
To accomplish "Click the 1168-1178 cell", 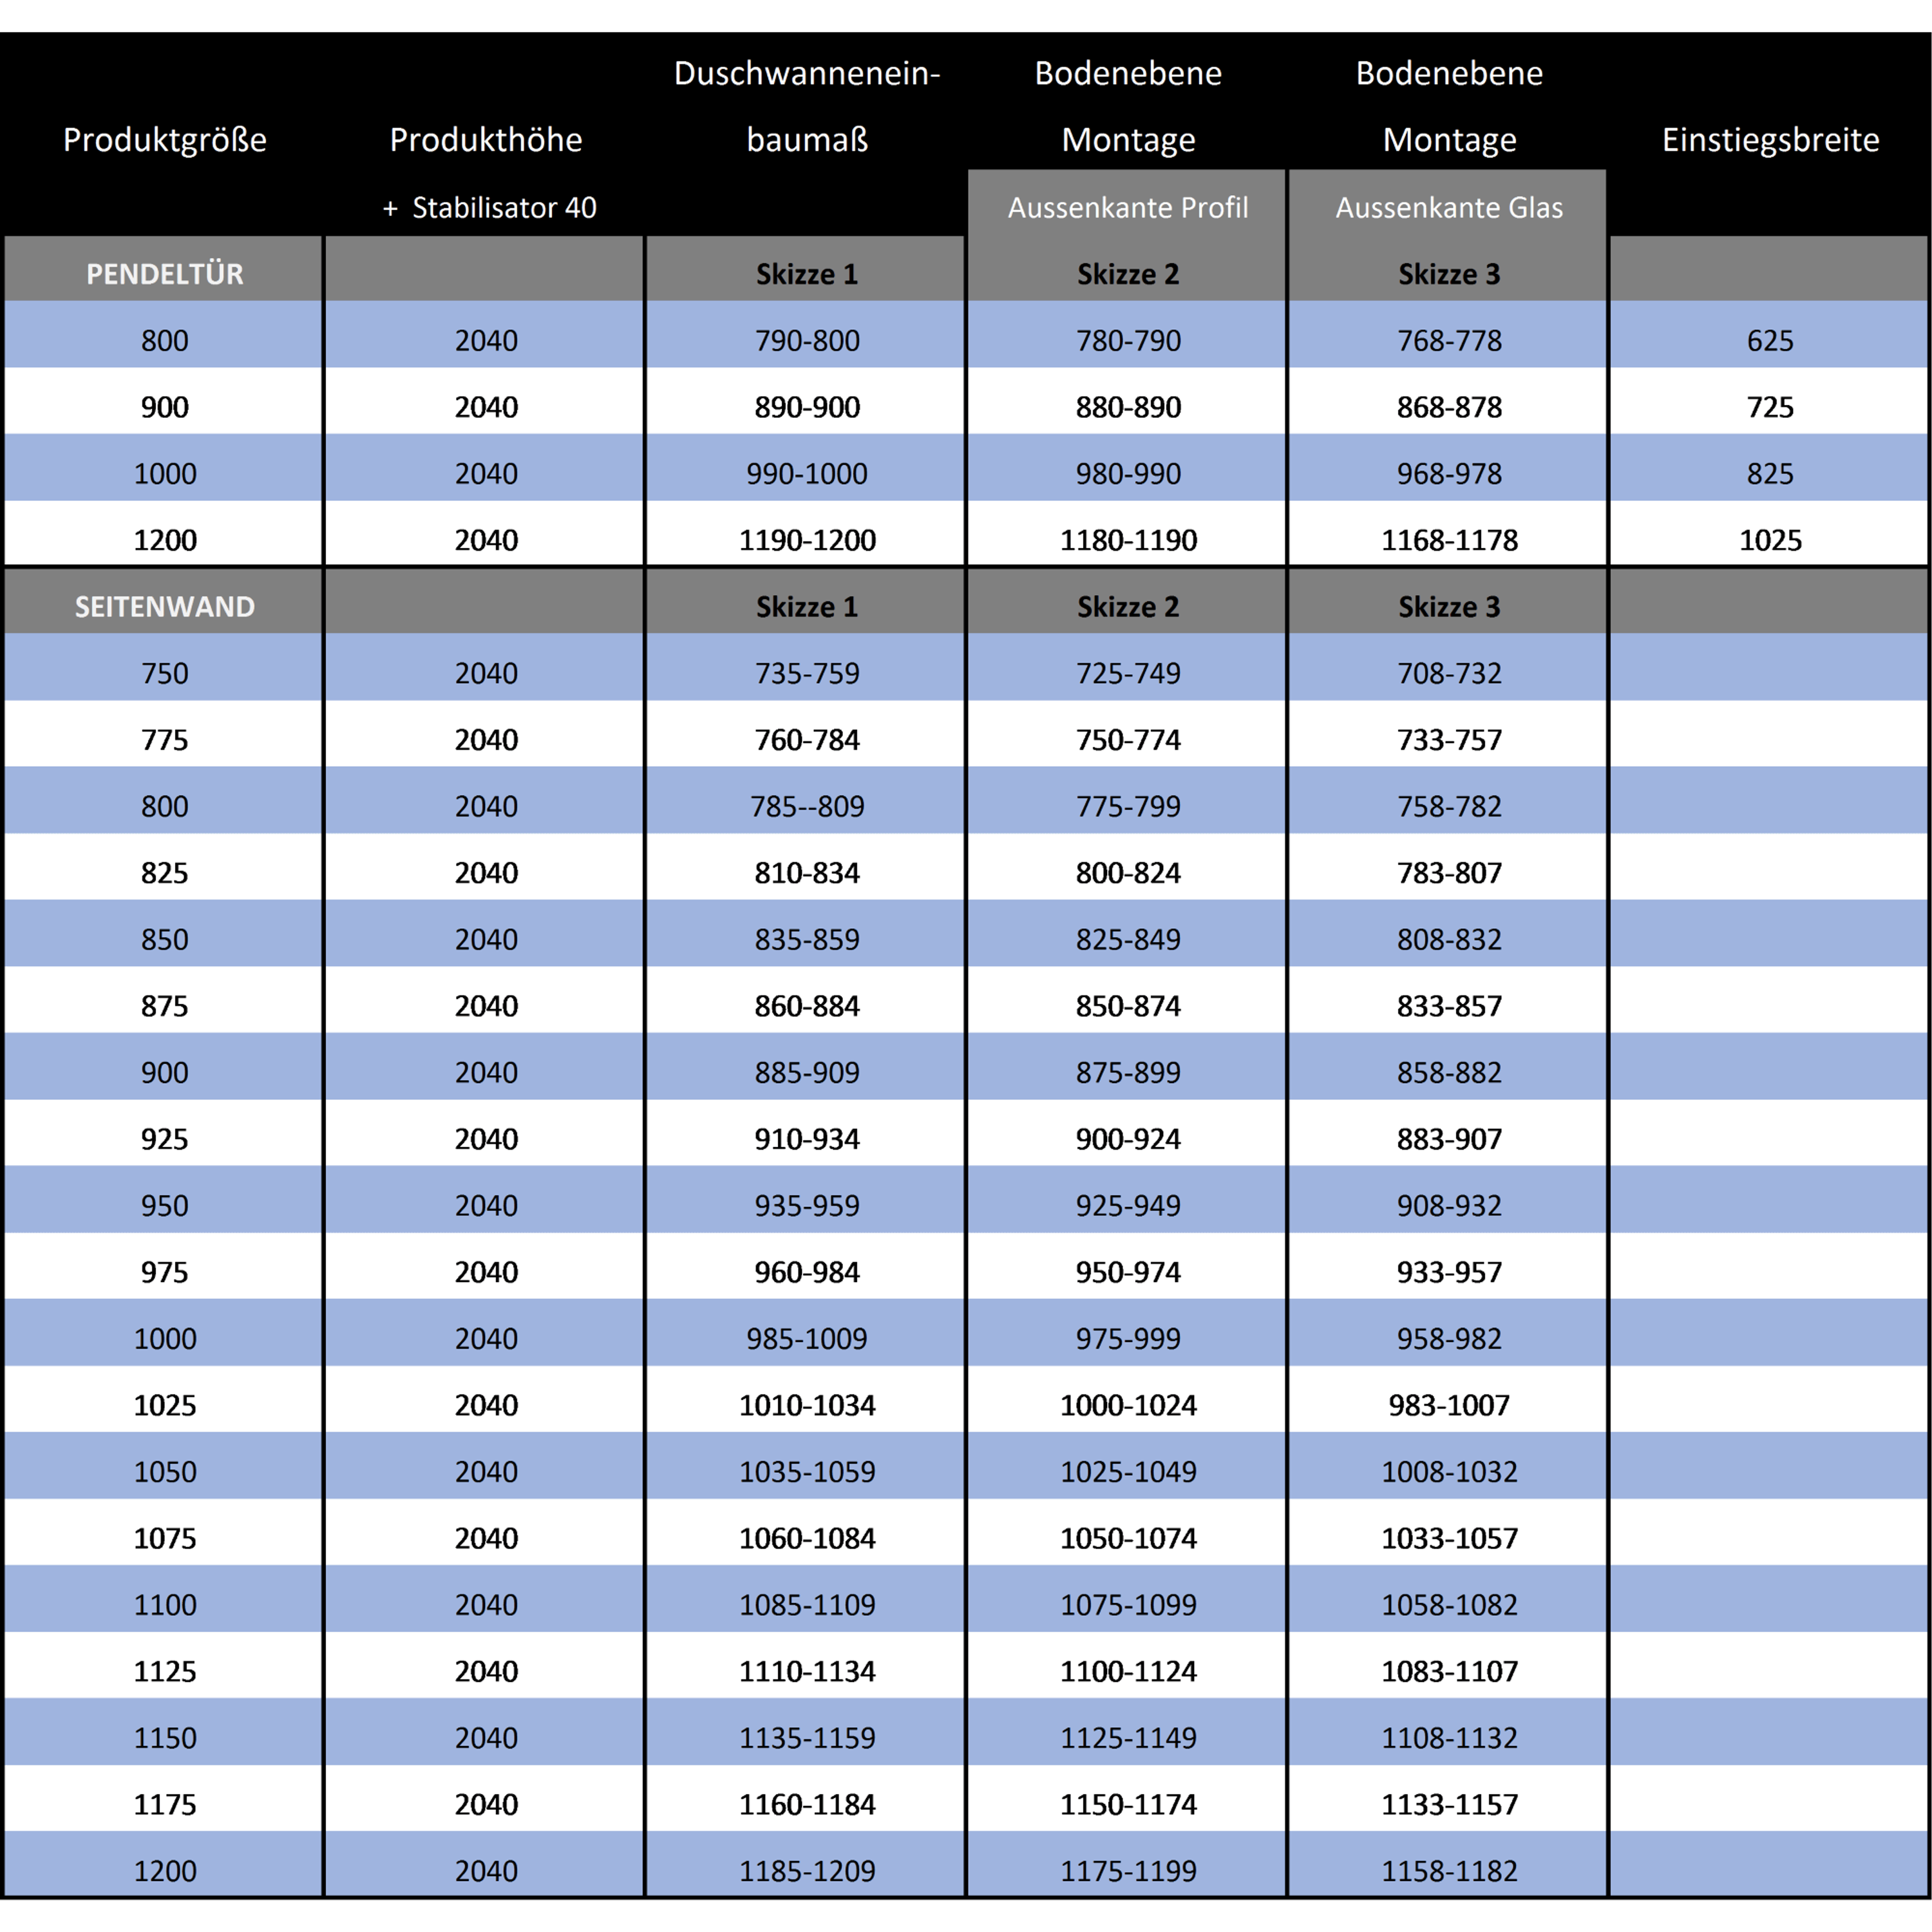I will point(1449,541).
